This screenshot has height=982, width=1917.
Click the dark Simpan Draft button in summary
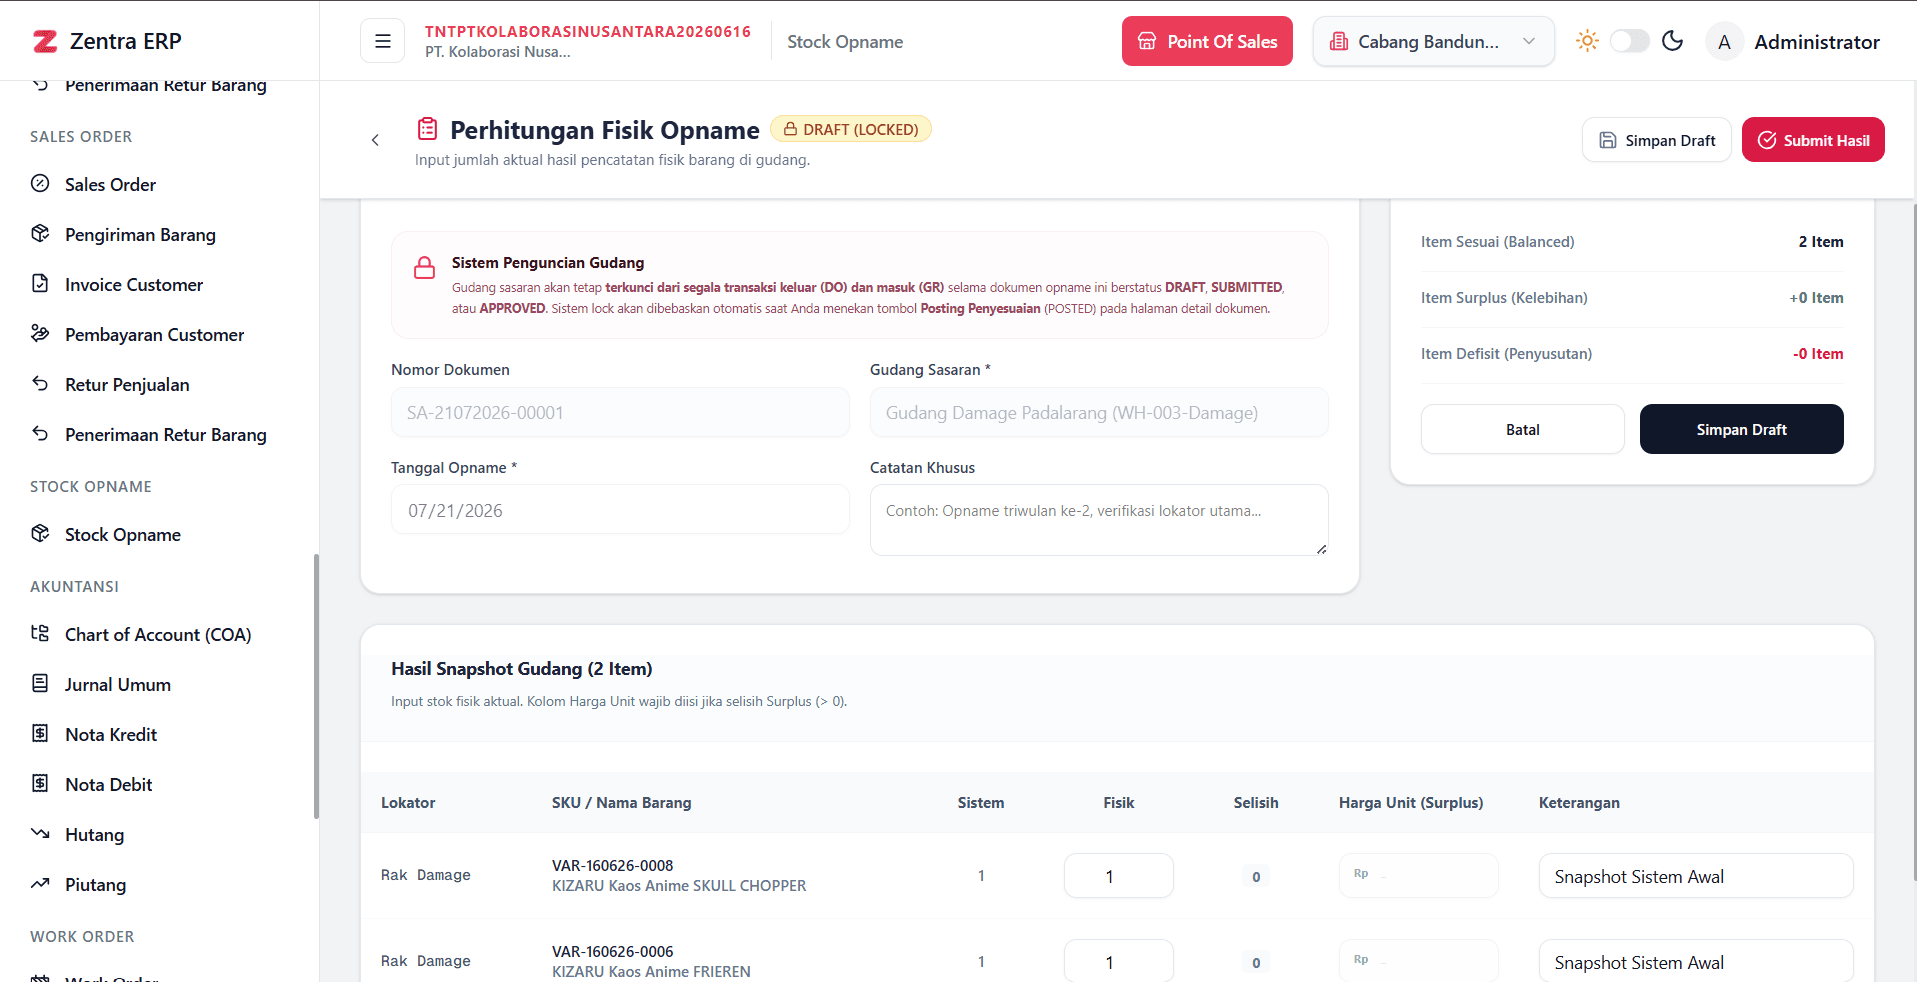tap(1742, 429)
